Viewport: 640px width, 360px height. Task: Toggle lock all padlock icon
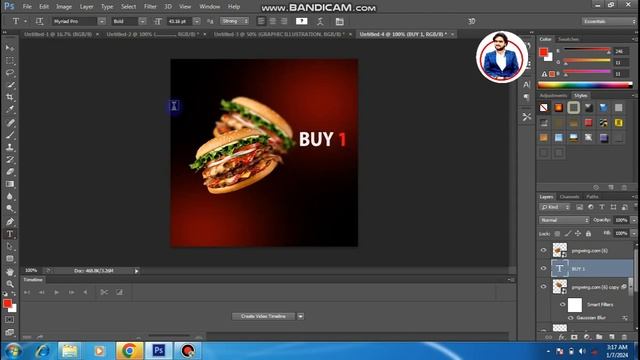coord(588,233)
